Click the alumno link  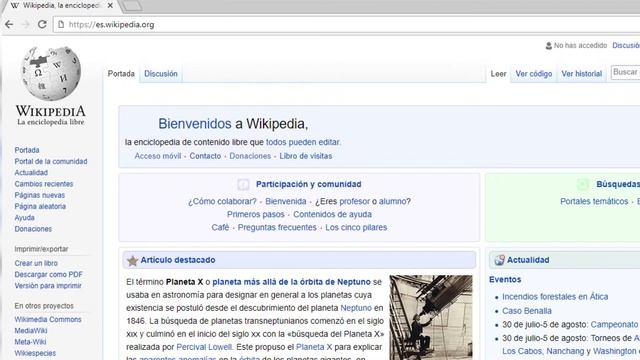392,202
